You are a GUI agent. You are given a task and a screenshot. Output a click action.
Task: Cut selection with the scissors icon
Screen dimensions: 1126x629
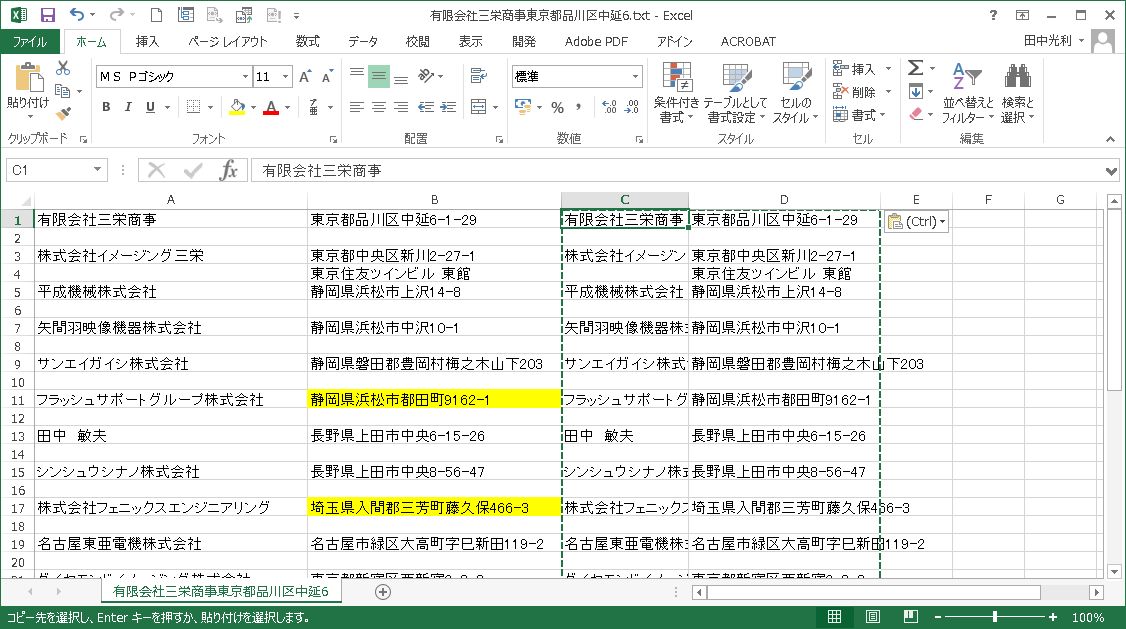pyautogui.click(x=63, y=69)
